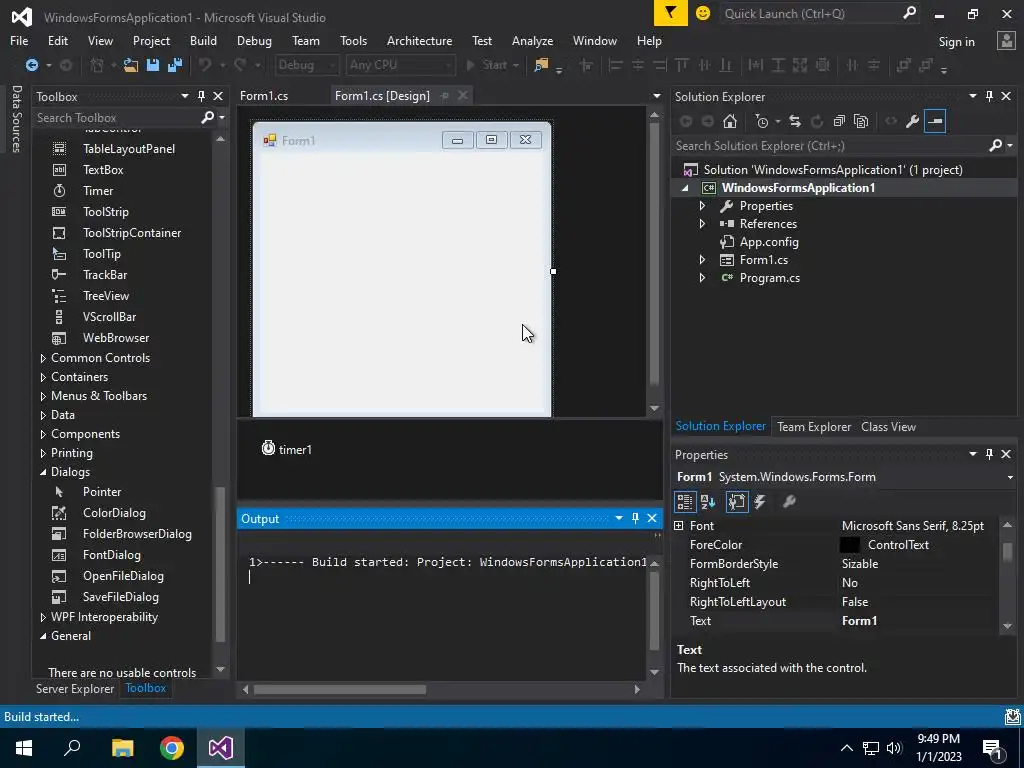Toggle Alphabetical sort in Properties panel
Viewport: 1024px width, 768px height.
coord(708,502)
